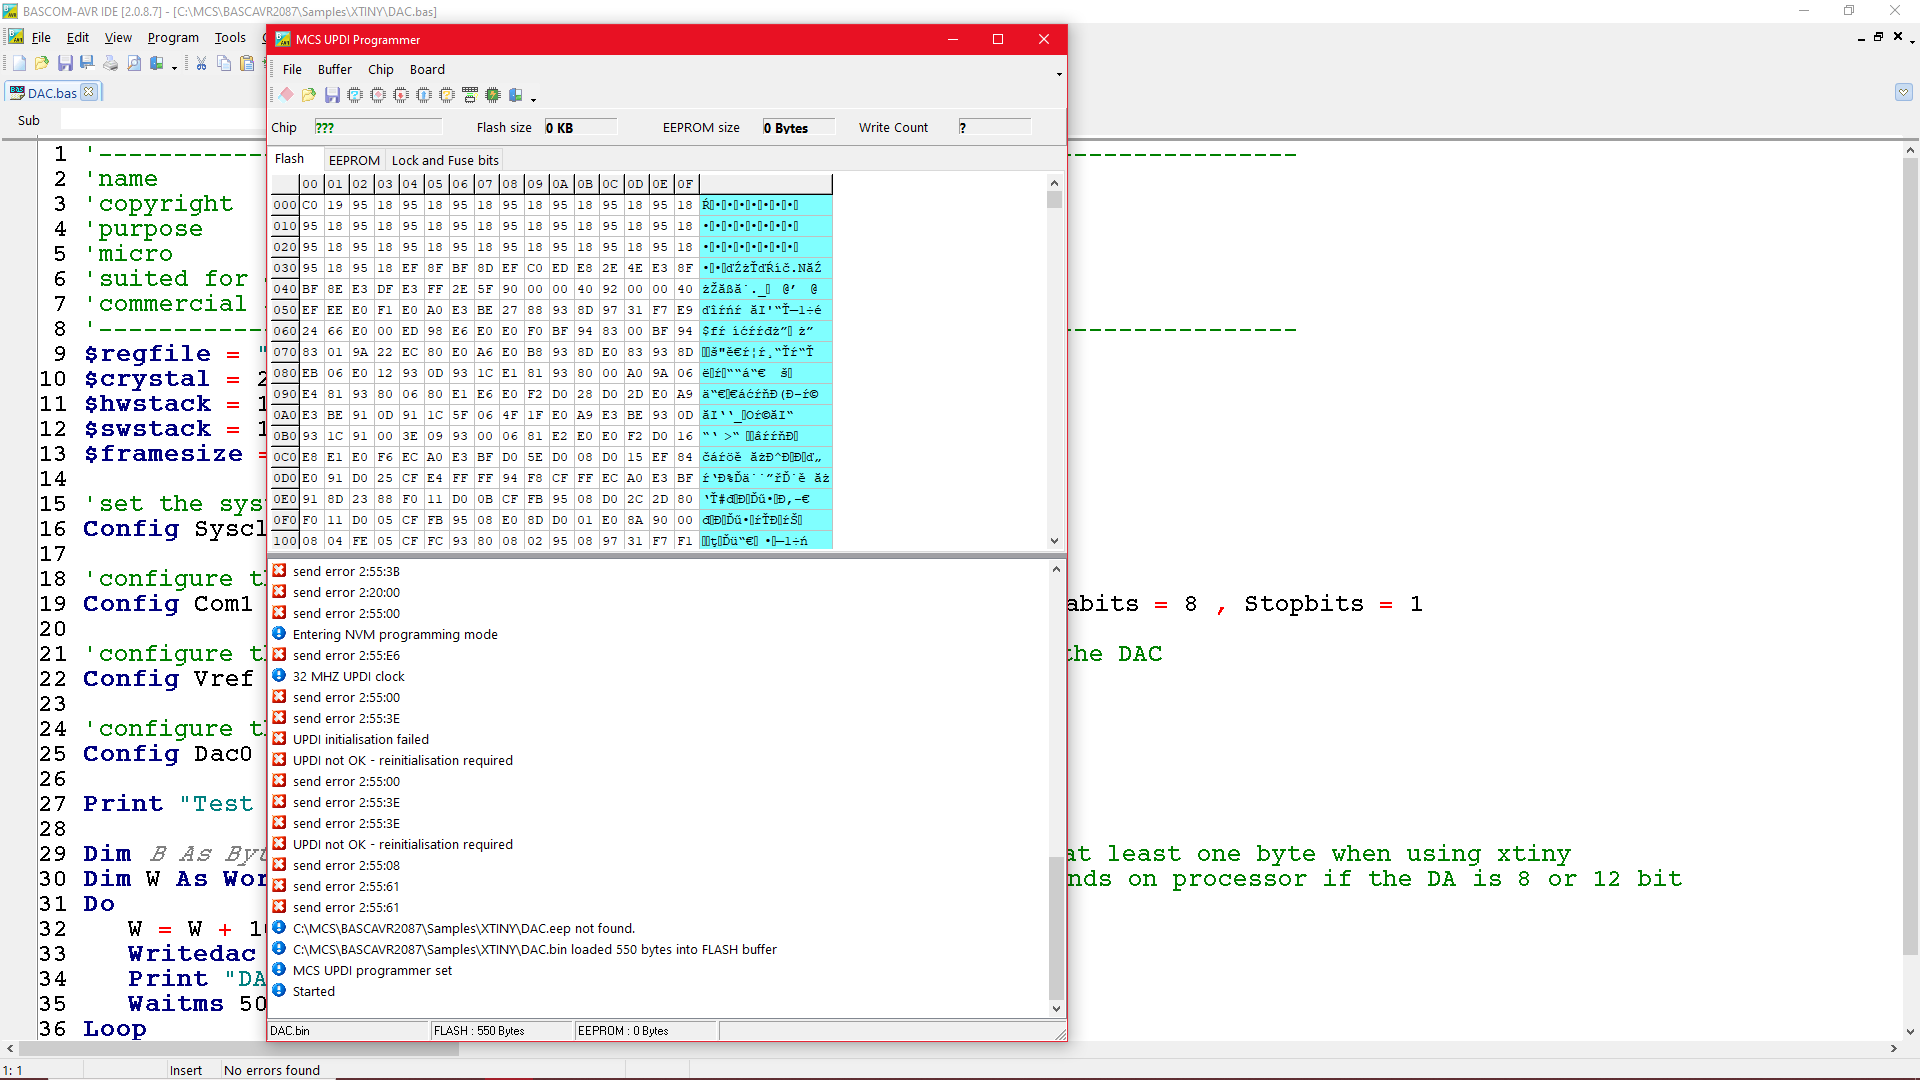This screenshot has width=1920, height=1080.
Task: Cut selection with scissors icon
Action: 201,63
